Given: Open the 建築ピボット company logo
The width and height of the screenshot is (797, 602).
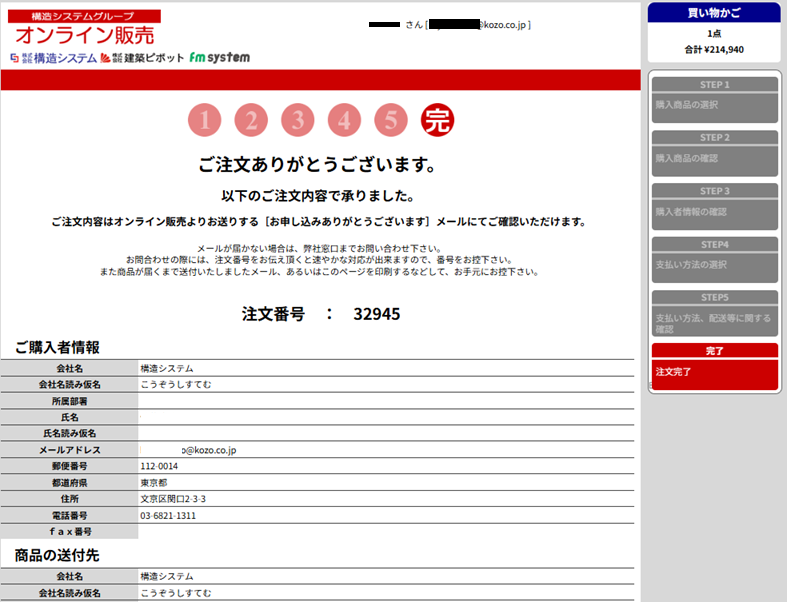Looking at the screenshot, I should (142, 58).
